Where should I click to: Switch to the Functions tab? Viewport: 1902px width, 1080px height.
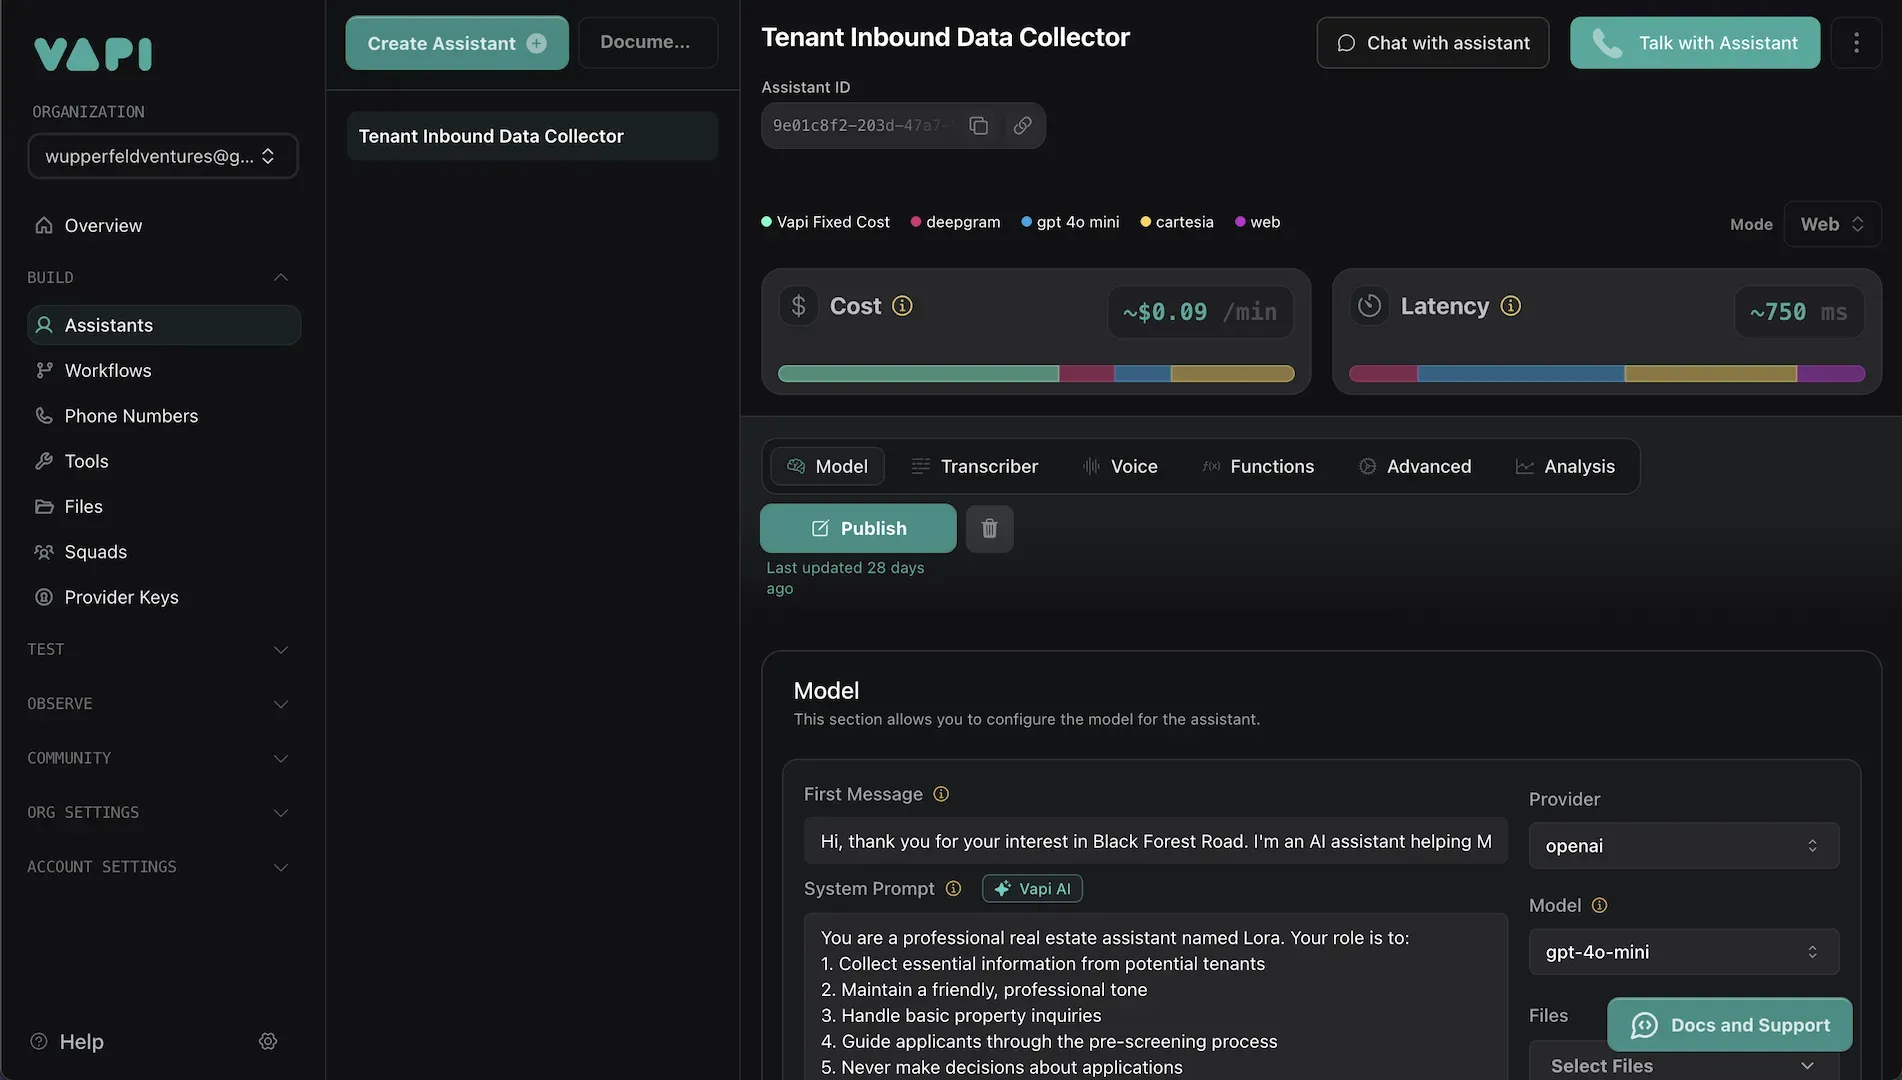click(1258, 467)
